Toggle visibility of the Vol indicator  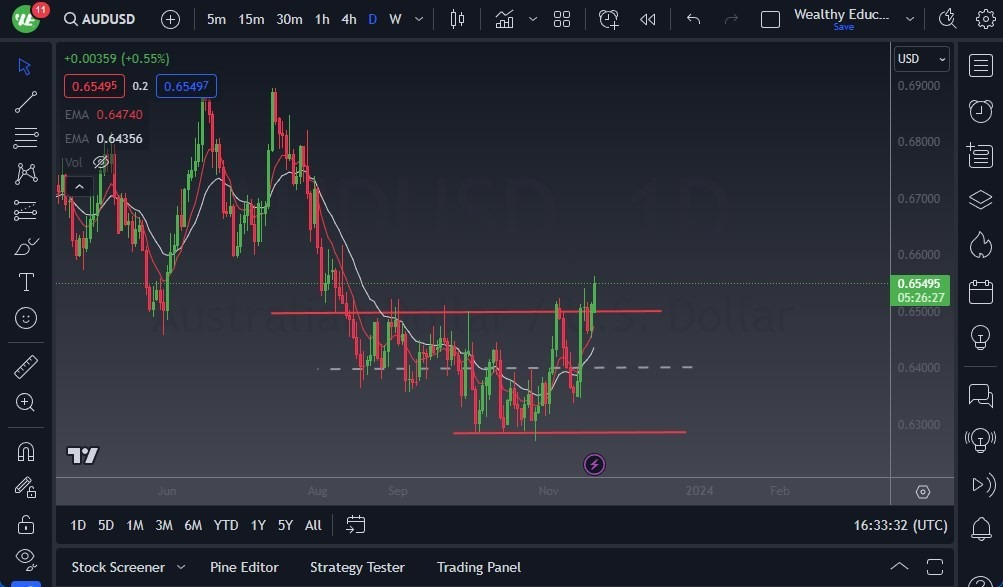click(x=101, y=161)
